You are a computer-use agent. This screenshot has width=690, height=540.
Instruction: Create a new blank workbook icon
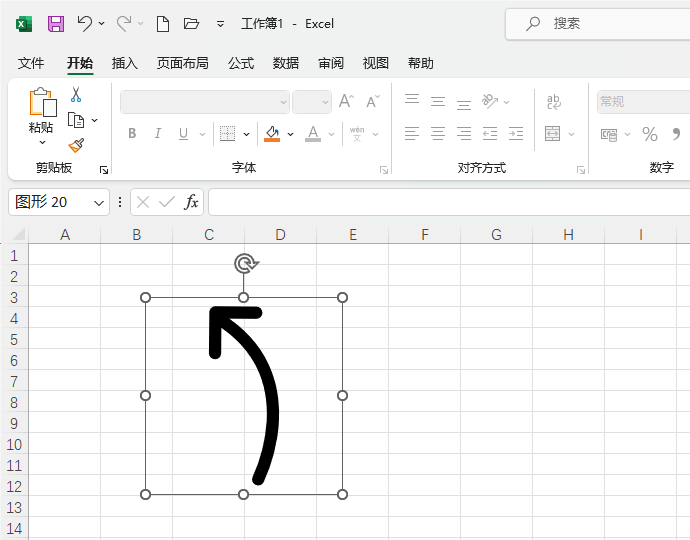163,24
